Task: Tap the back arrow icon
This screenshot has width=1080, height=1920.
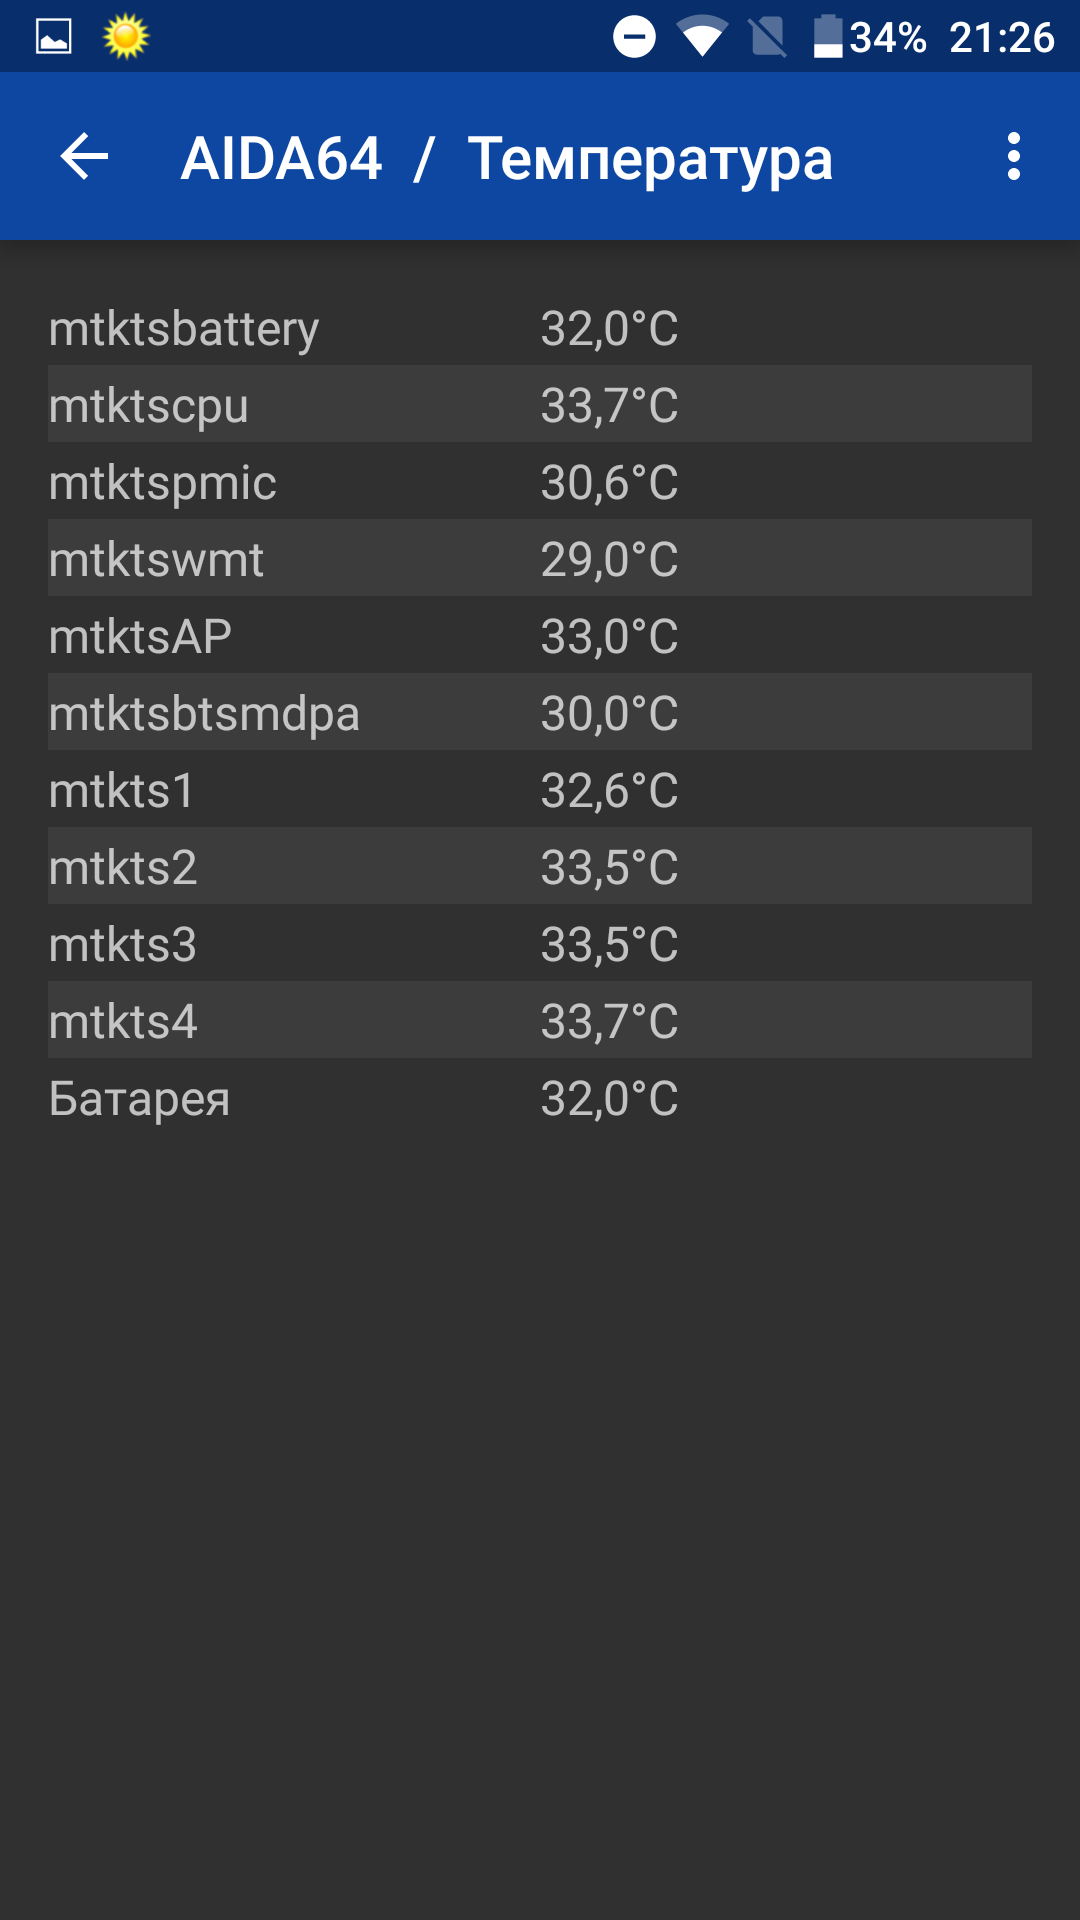Action: click(84, 157)
